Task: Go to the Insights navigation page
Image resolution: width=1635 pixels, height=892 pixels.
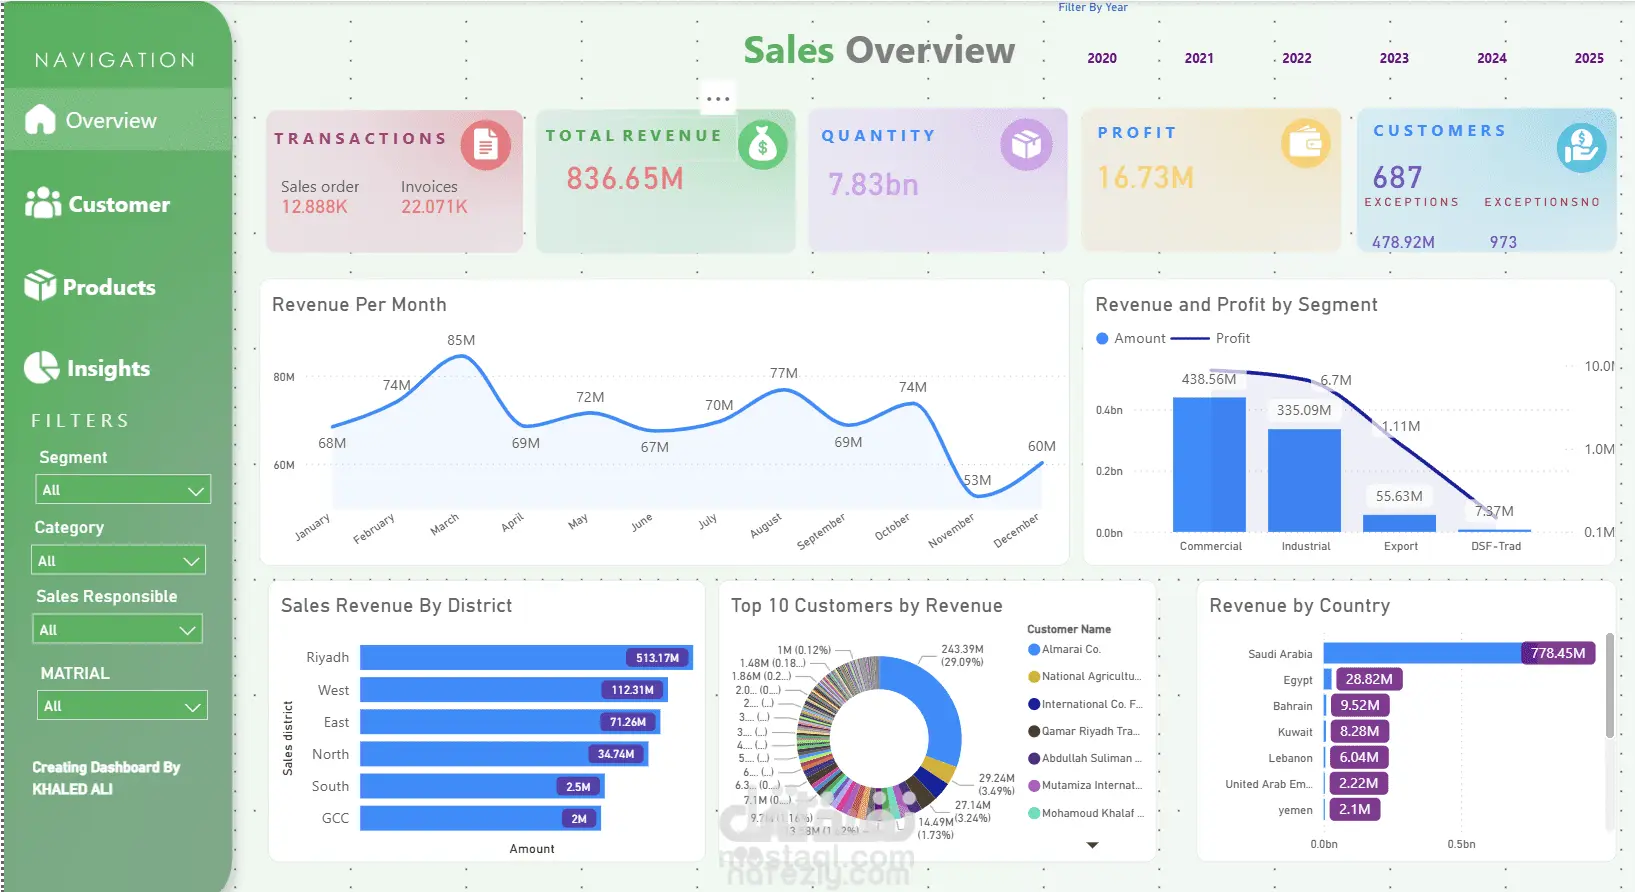Action: [x=108, y=368]
